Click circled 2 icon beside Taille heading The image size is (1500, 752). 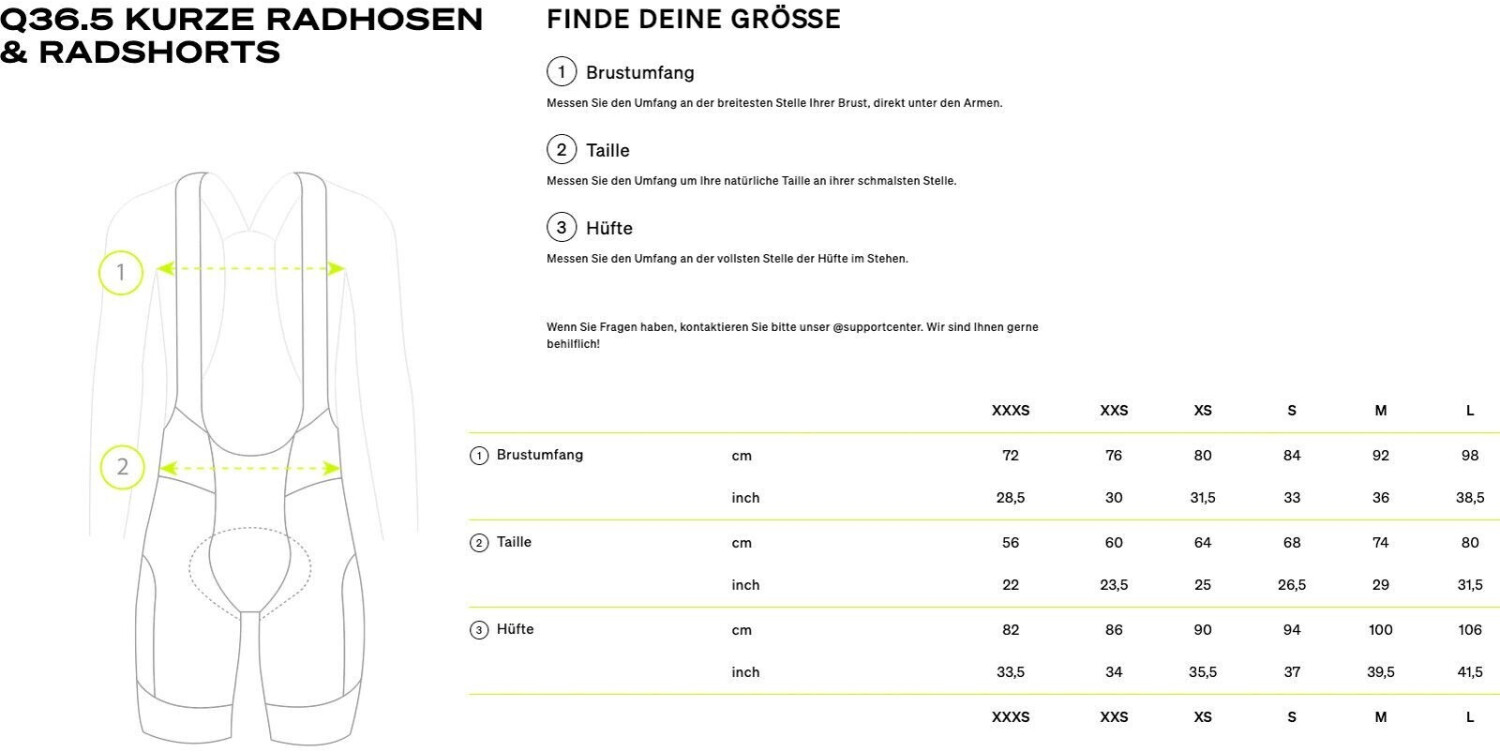coord(562,150)
